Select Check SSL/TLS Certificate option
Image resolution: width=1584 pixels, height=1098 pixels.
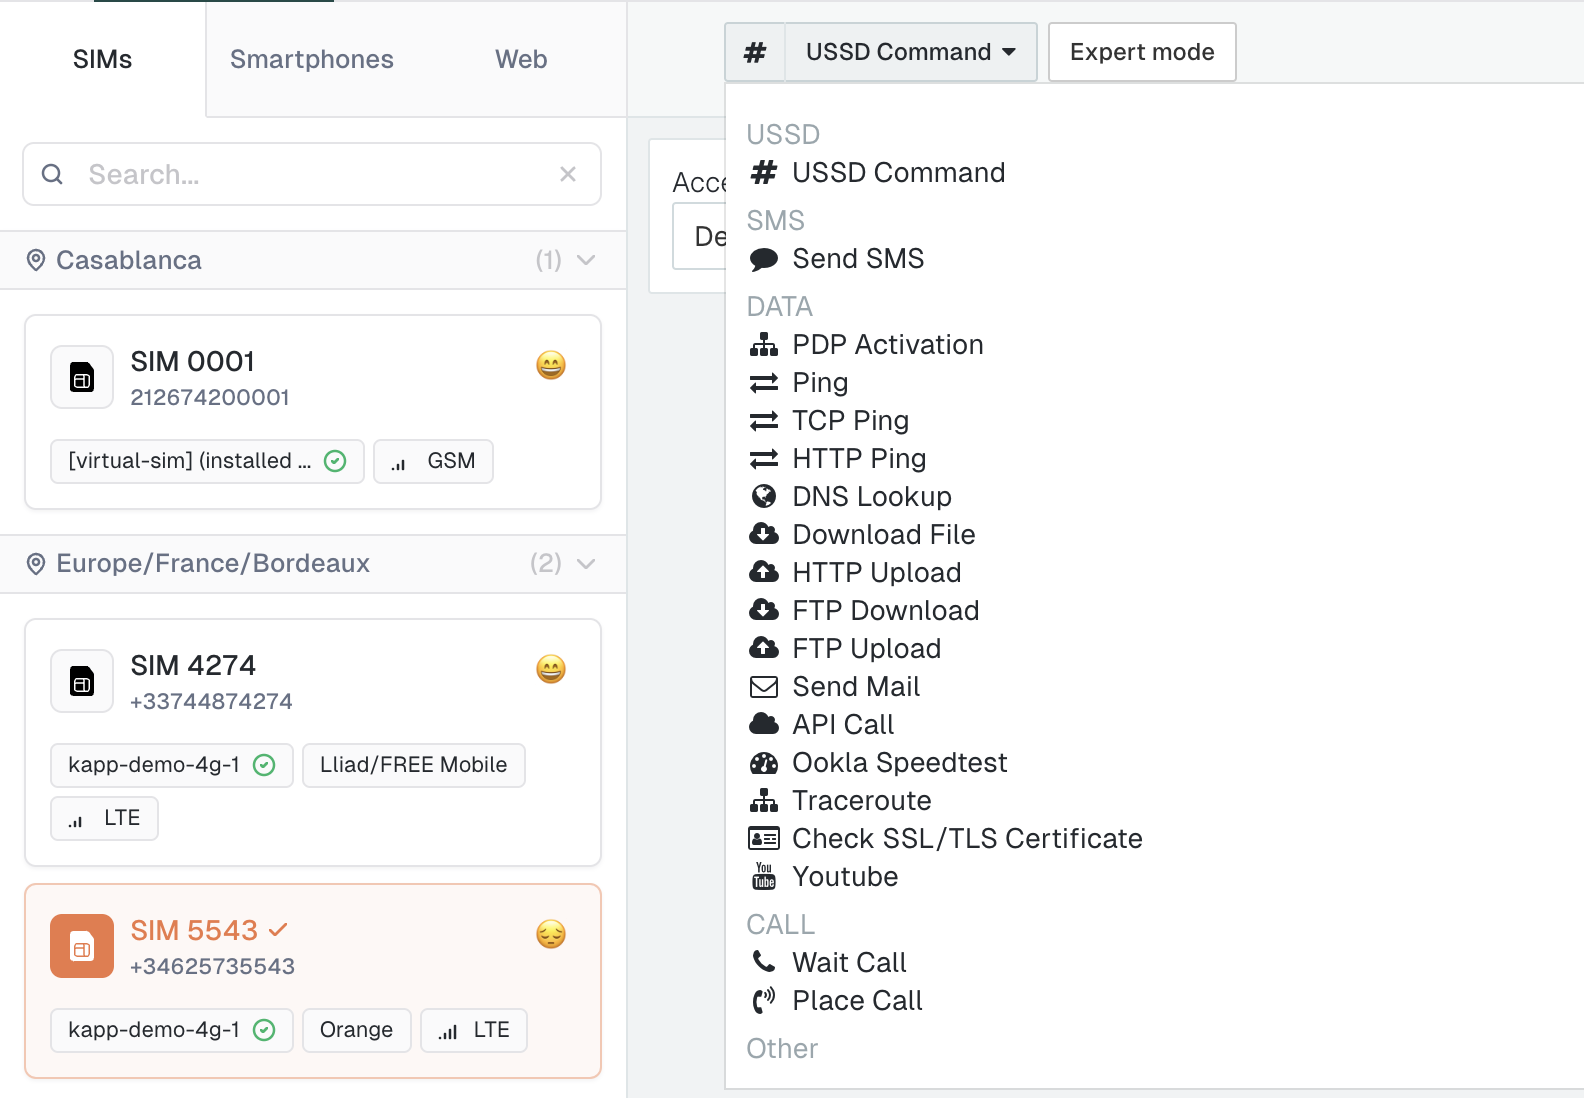(x=966, y=839)
